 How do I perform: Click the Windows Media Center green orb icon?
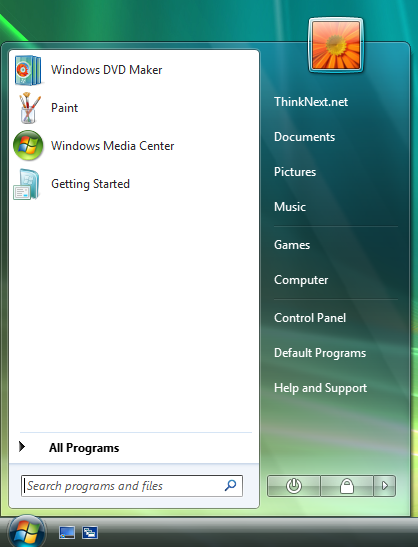tap(28, 145)
